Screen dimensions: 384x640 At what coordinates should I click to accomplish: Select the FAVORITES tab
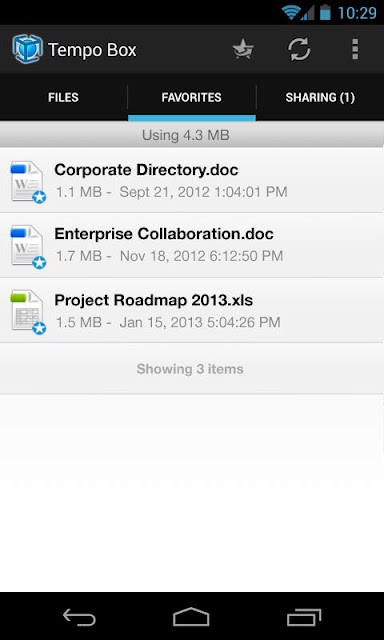point(191,98)
